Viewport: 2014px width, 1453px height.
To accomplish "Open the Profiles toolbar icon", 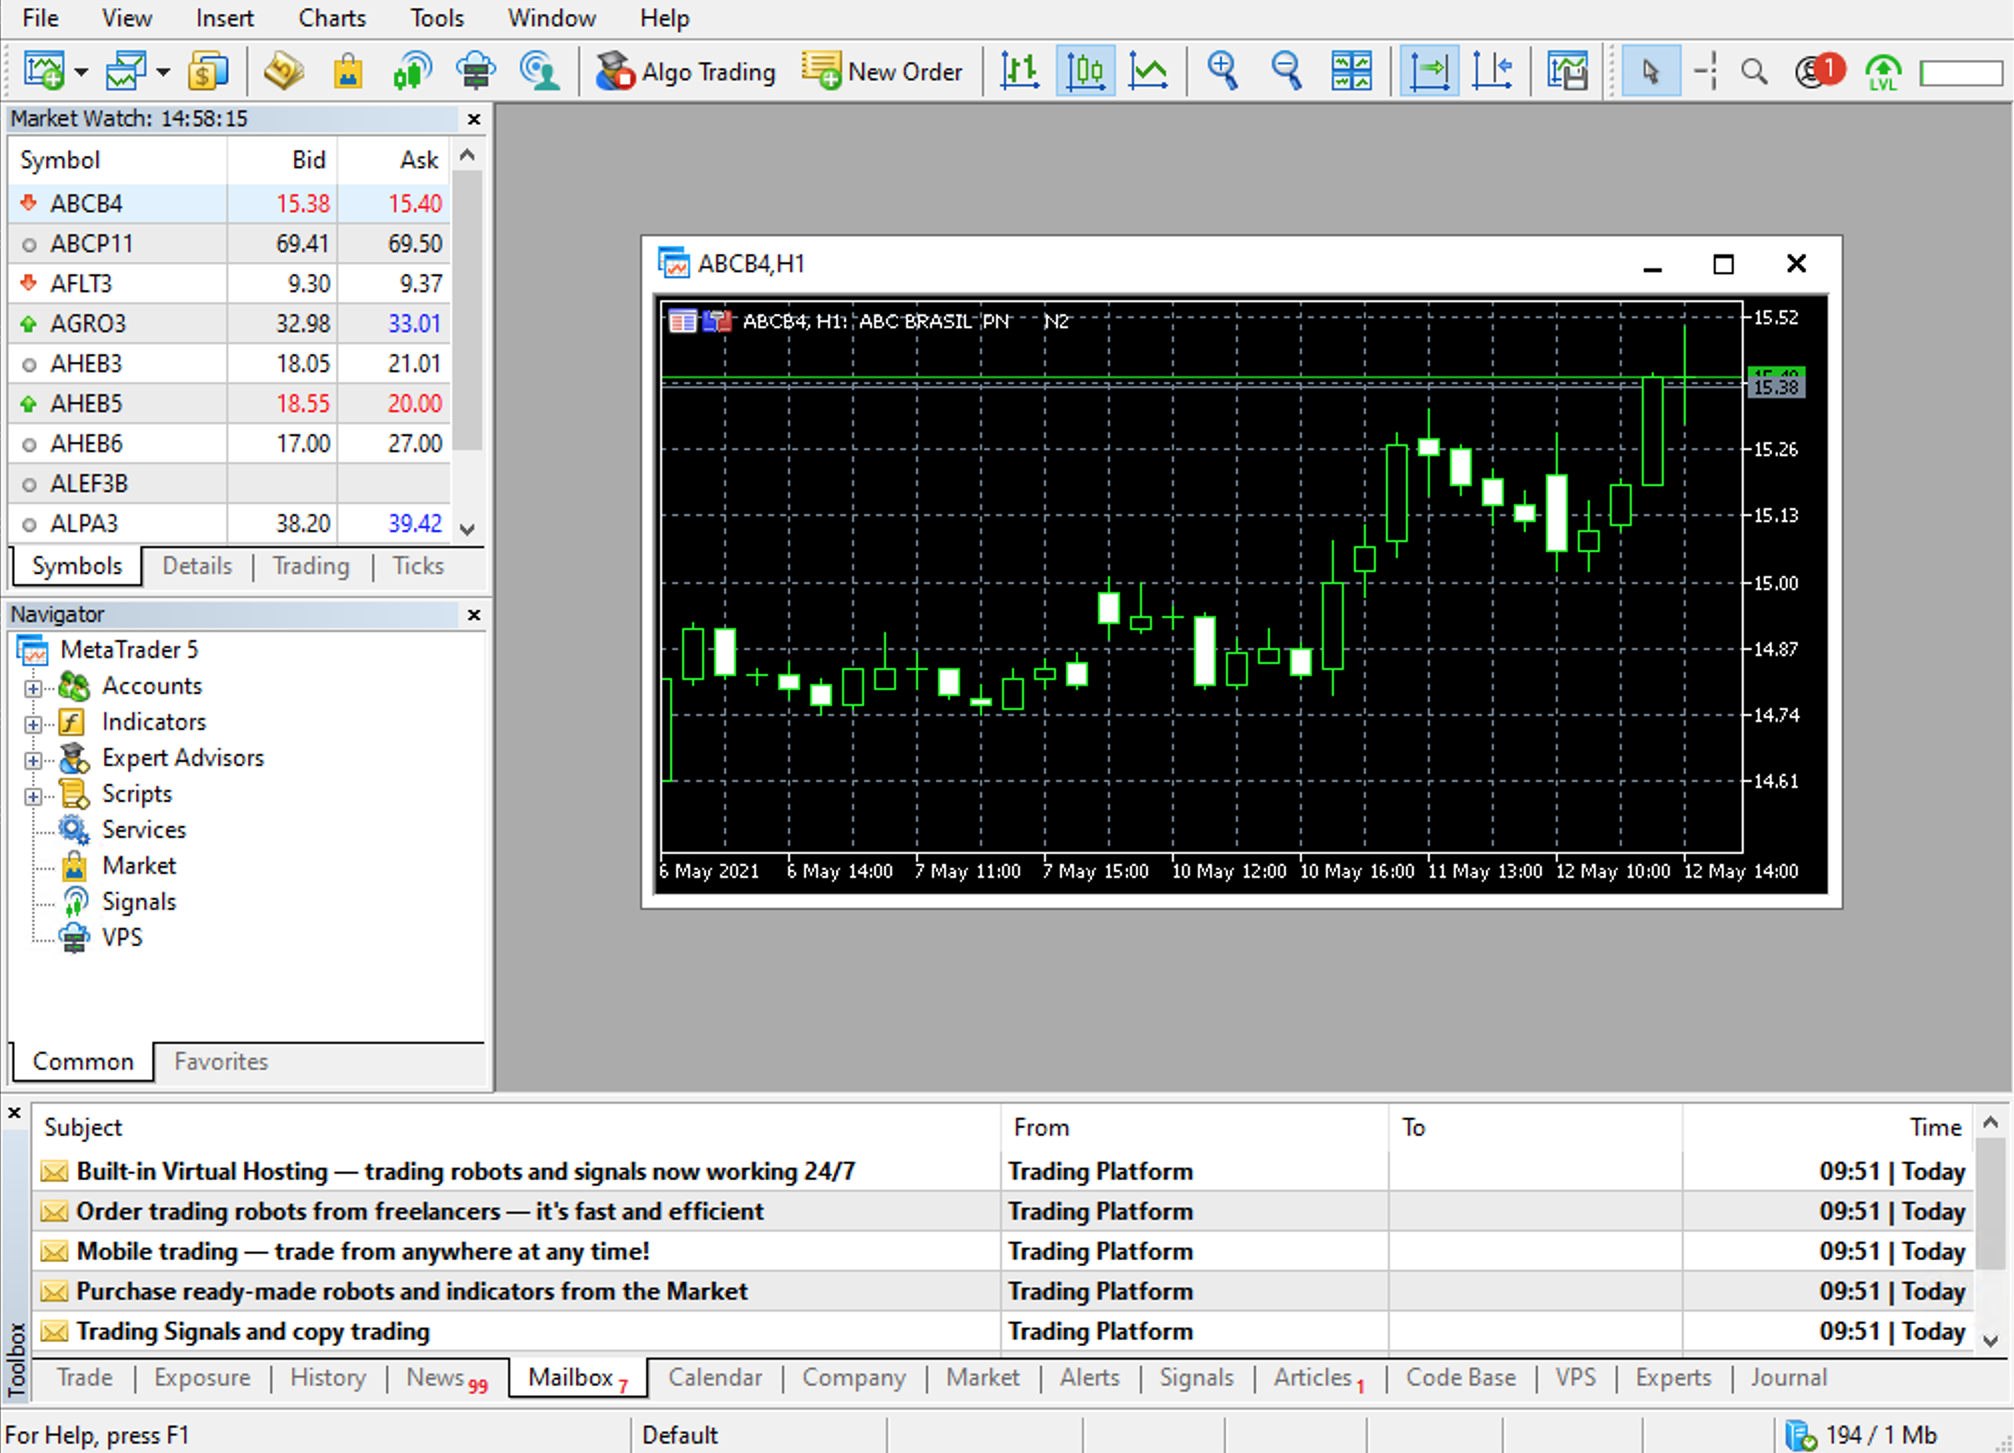I will tap(126, 72).
